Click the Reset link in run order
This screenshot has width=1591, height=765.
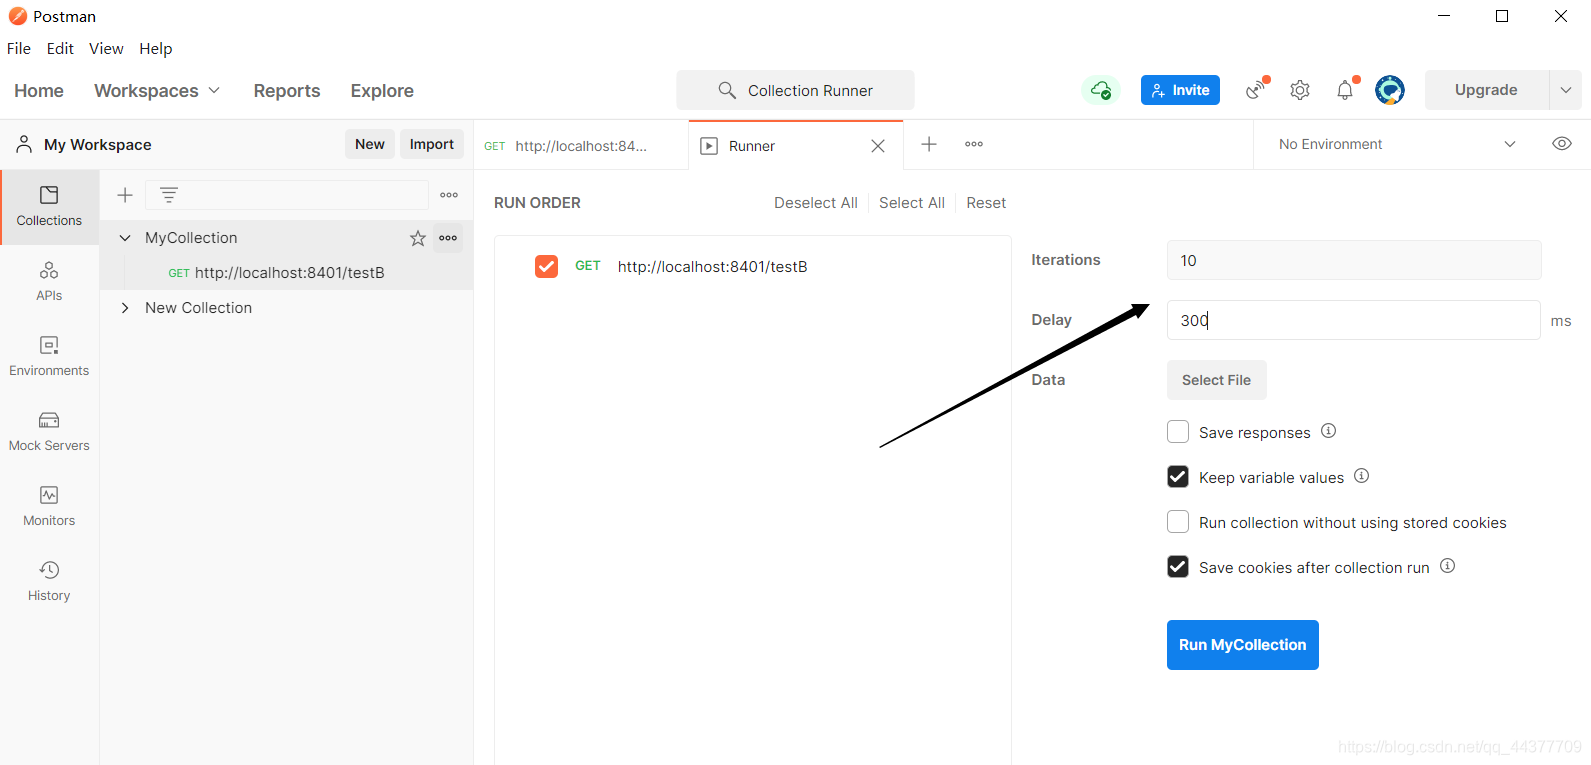click(986, 203)
